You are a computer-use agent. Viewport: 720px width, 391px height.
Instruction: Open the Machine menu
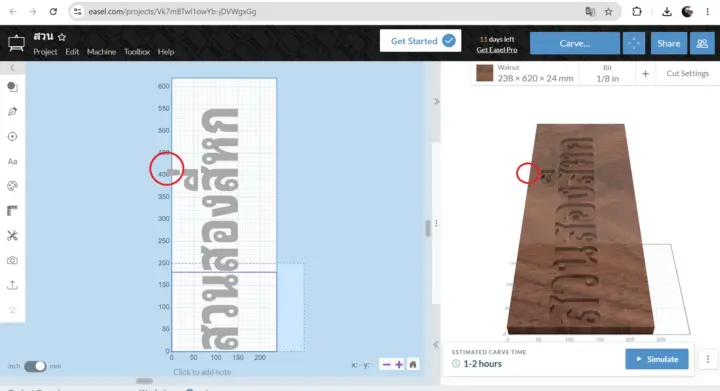[101, 51]
